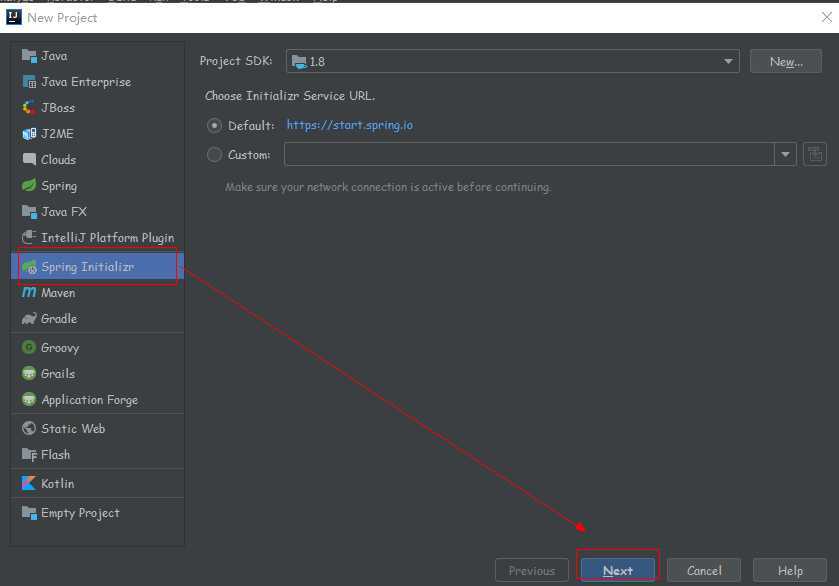Viewport: 839px width, 586px height.
Task: Select the 'Groovy' list label
Action: point(60,348)
